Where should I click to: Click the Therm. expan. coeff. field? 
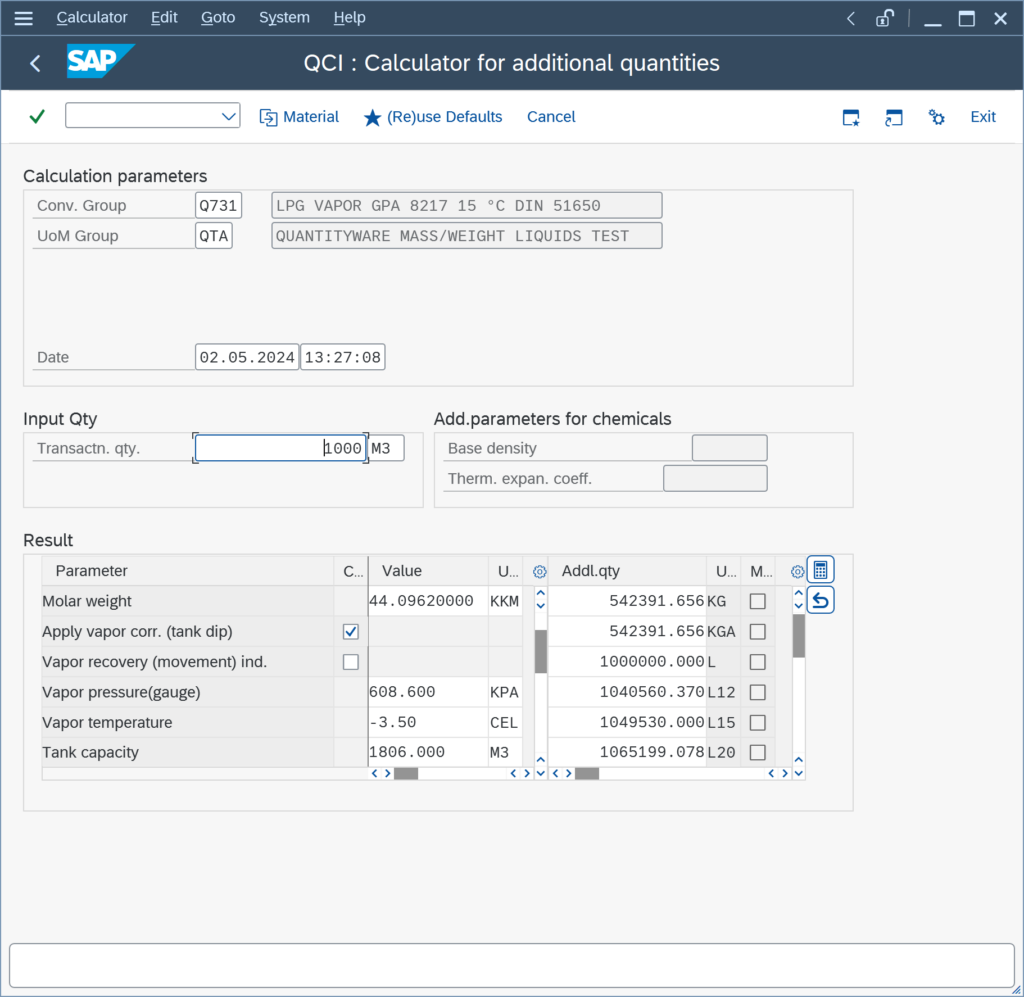715,479
